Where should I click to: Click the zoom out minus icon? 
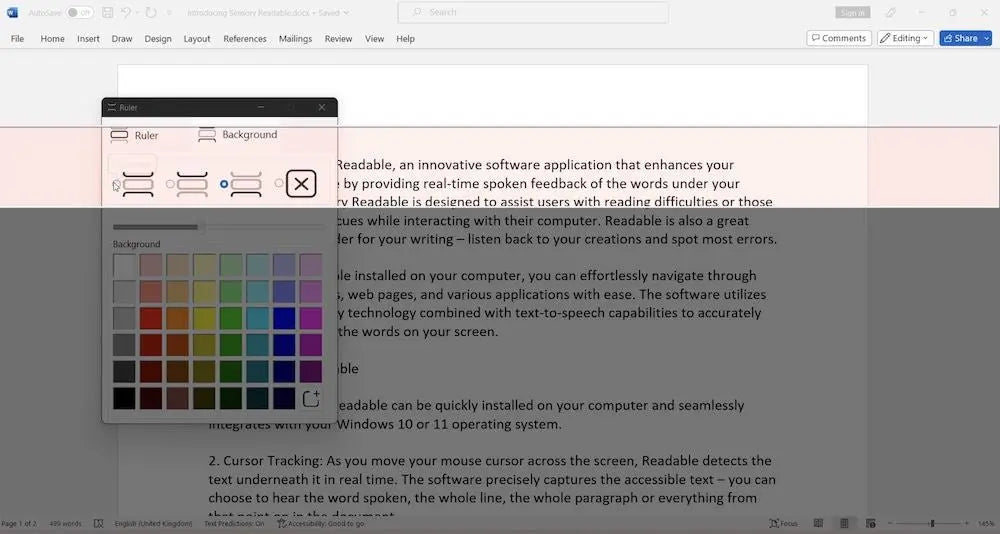pyautogui.click(x=890, y=523)
